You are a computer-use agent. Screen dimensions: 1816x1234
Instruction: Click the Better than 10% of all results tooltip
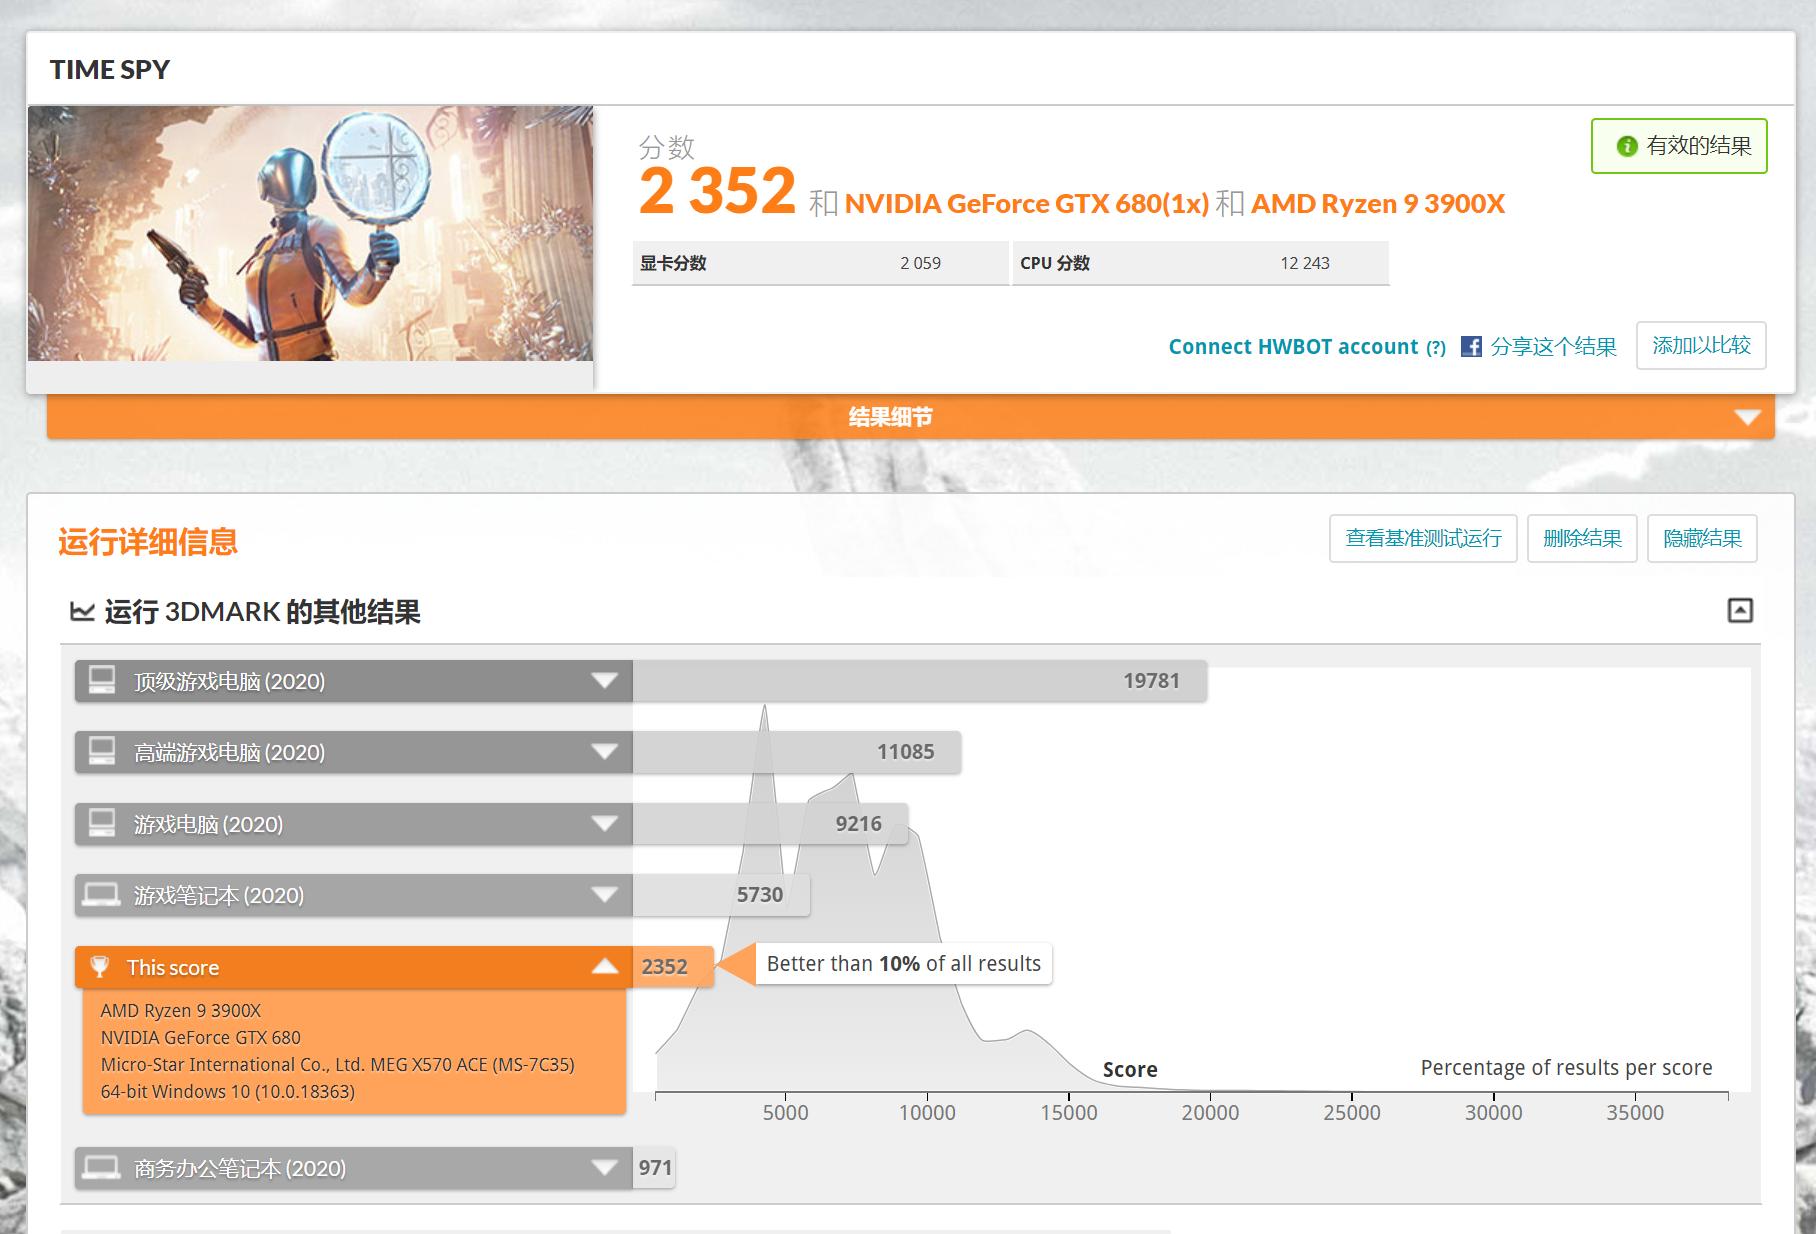[904, 964]
